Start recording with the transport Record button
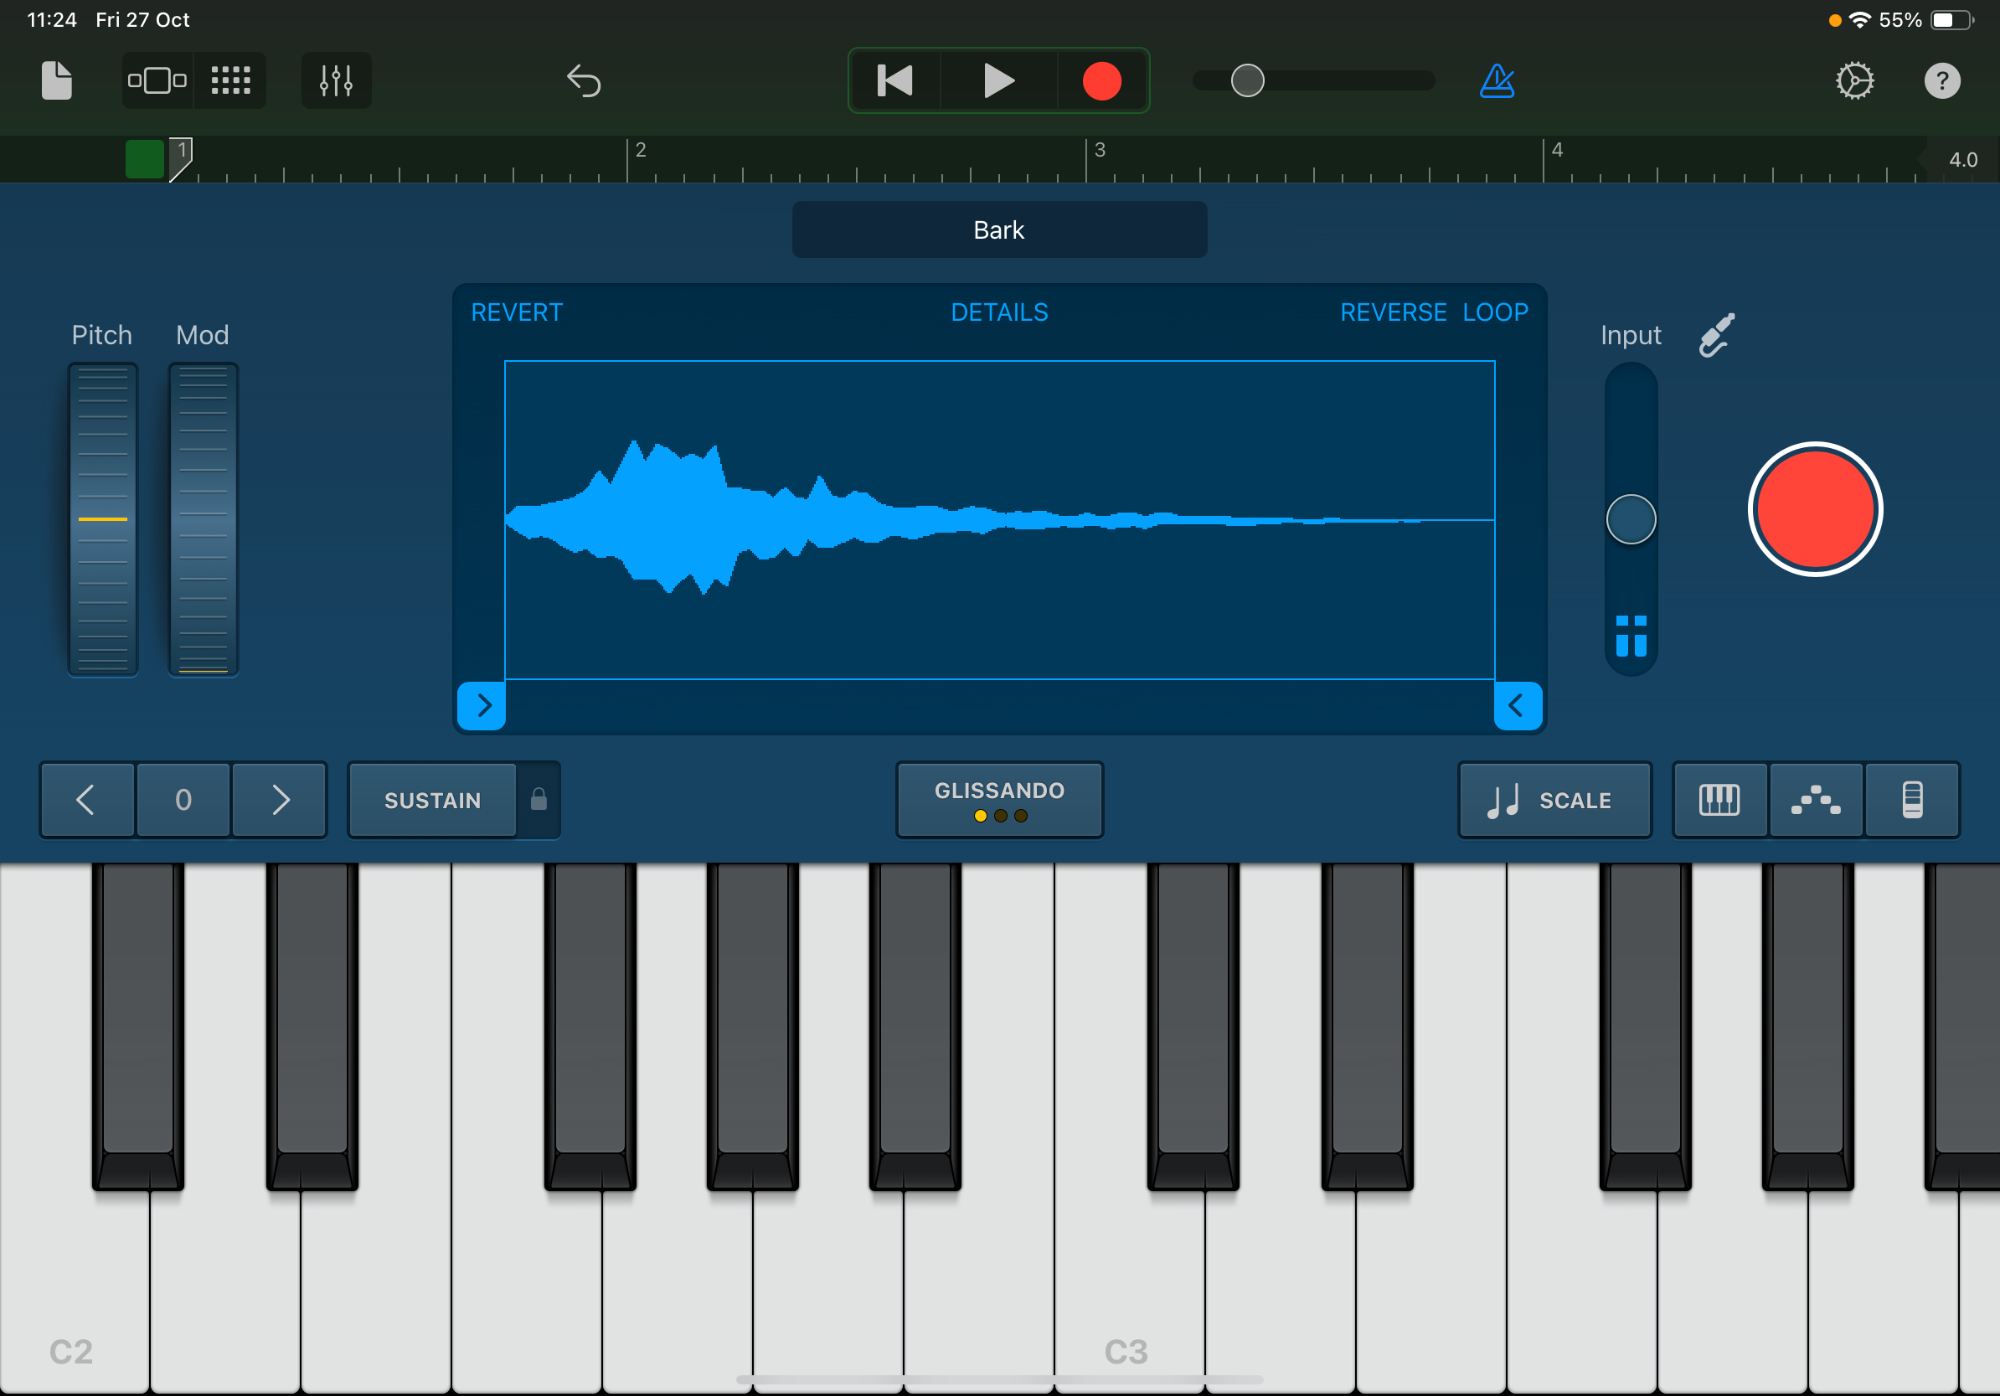 (x=1102, y=81)
